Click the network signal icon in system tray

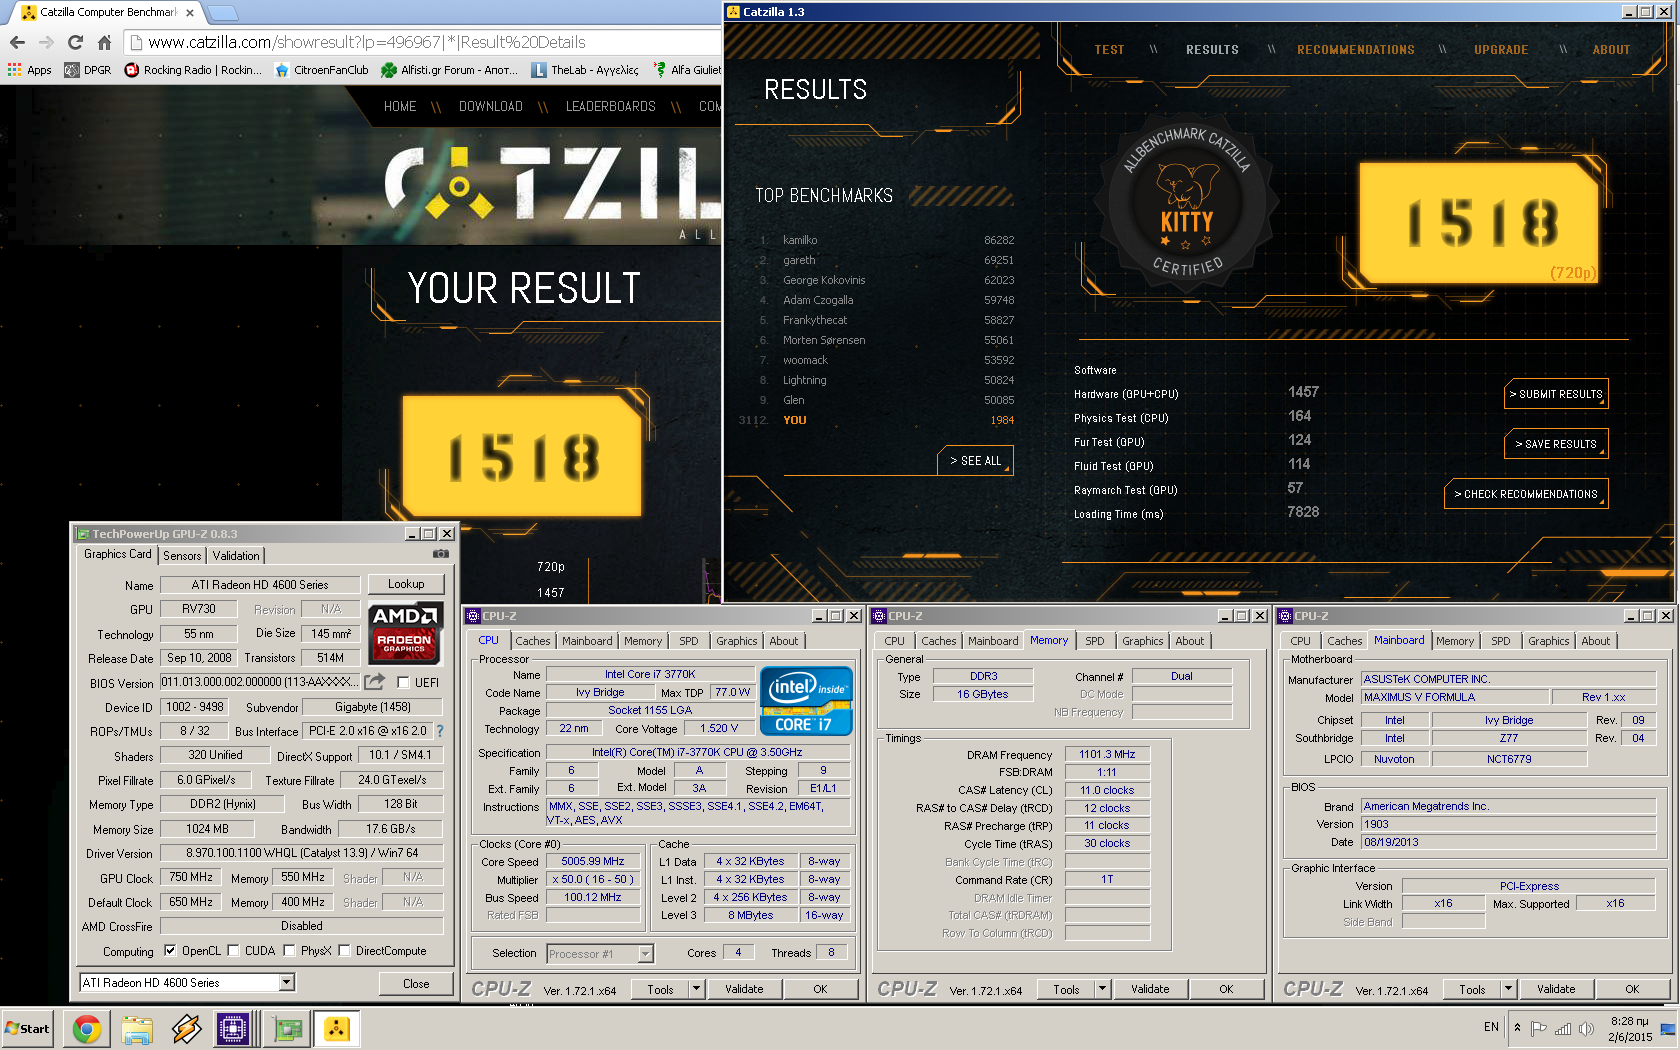point(1562,1028)
